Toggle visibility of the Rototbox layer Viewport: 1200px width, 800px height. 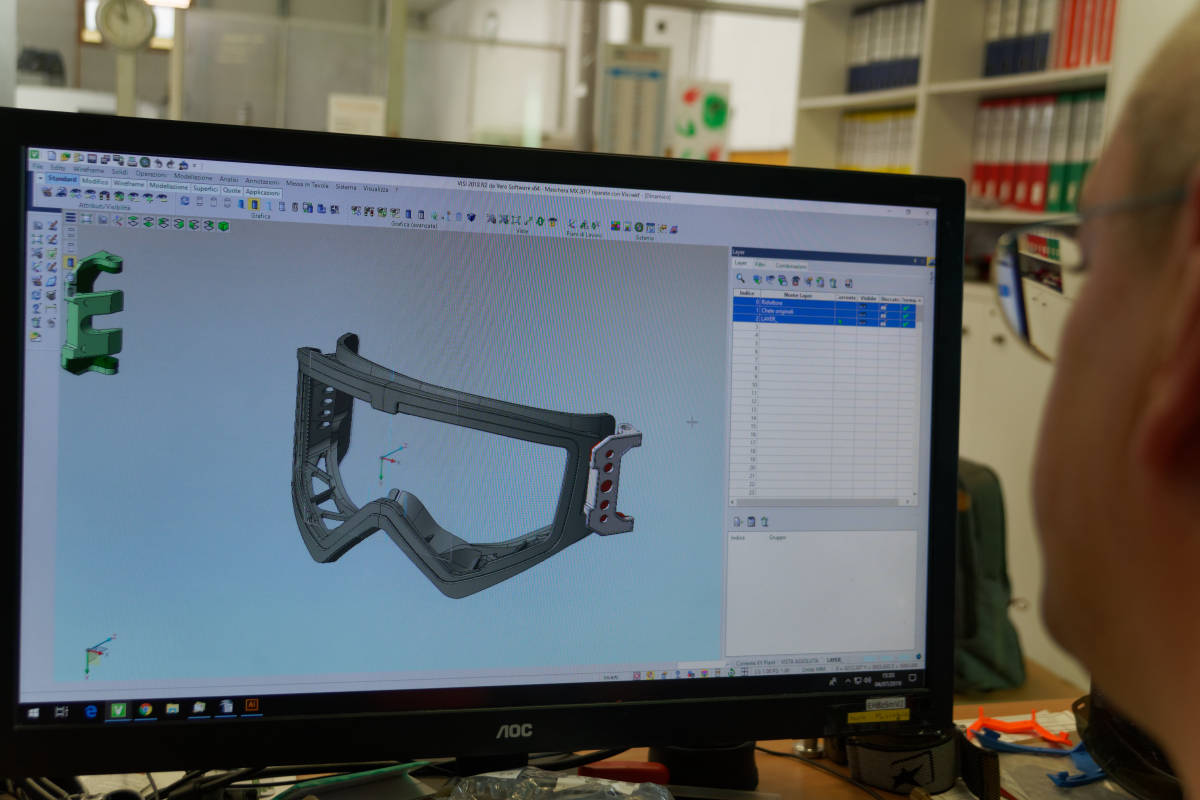pyautogui.click(x=862, y=304)
